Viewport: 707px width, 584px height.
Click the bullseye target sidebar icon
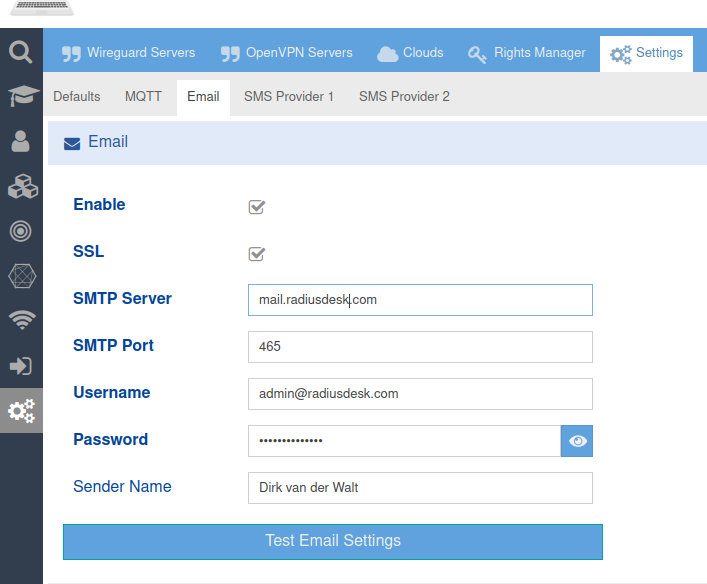click(21, 231)
